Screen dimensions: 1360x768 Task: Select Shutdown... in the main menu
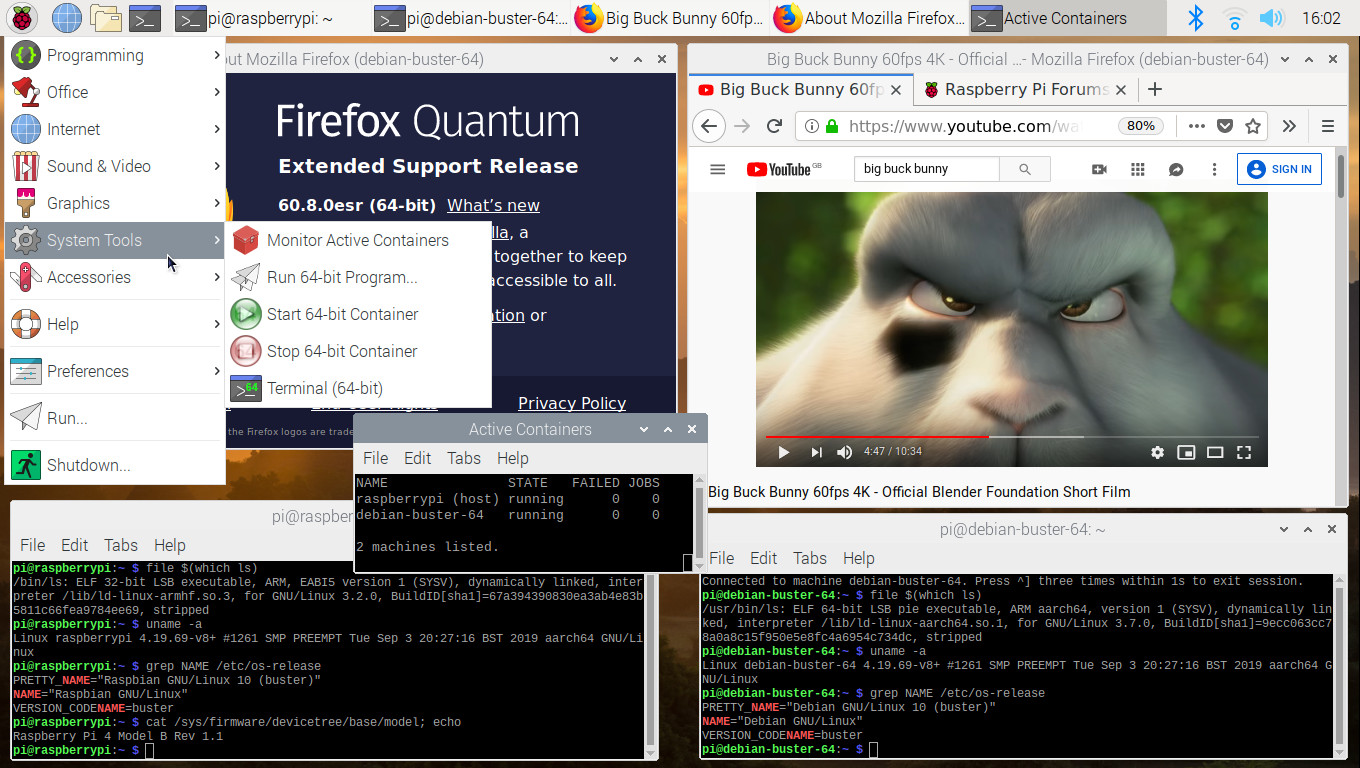coord(115,465)
